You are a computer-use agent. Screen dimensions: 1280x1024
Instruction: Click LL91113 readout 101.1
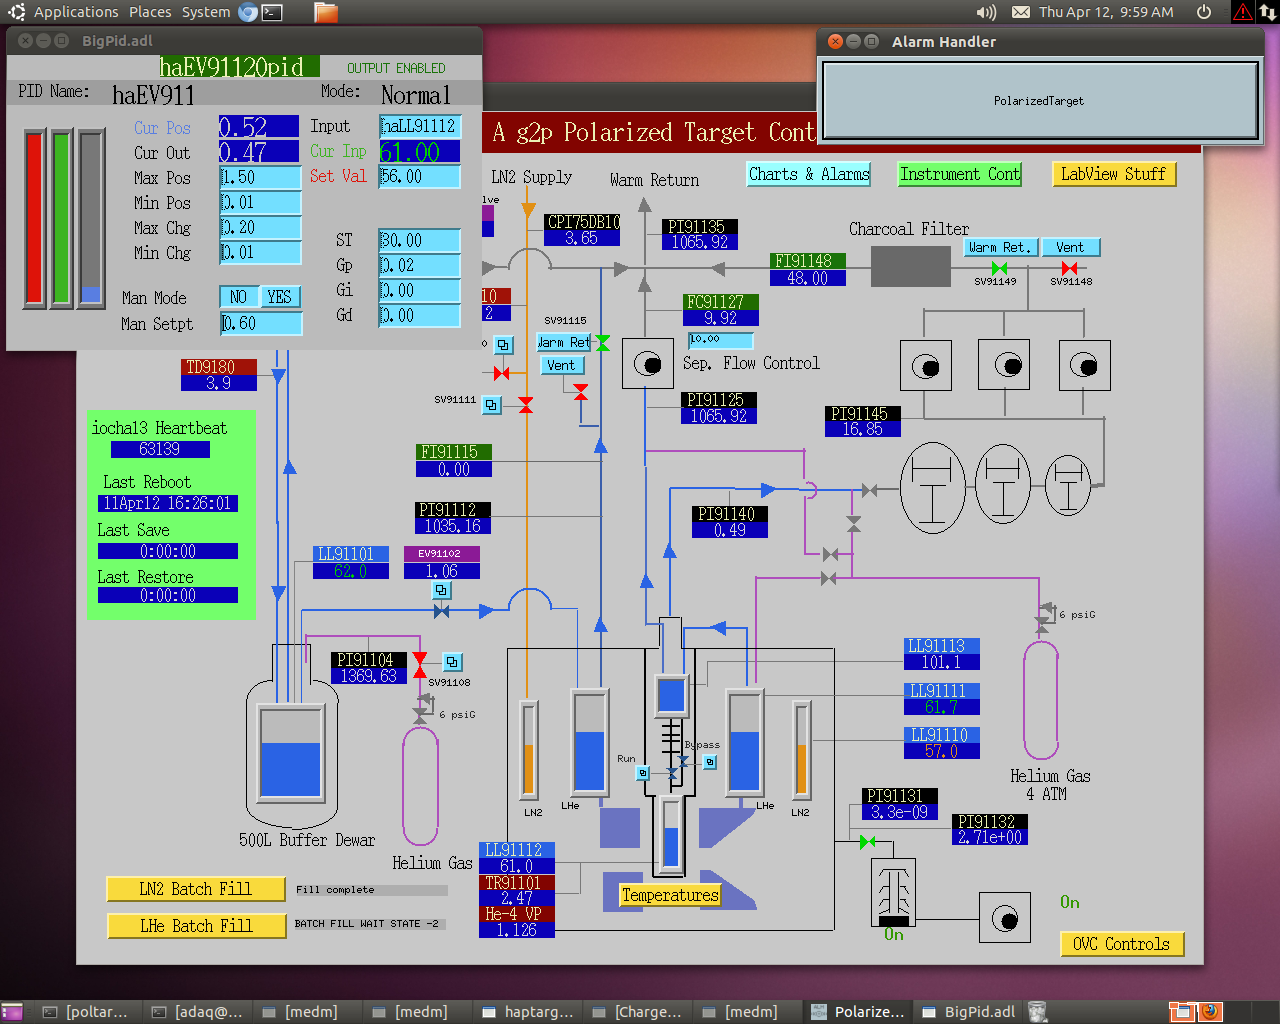(941, 662)
